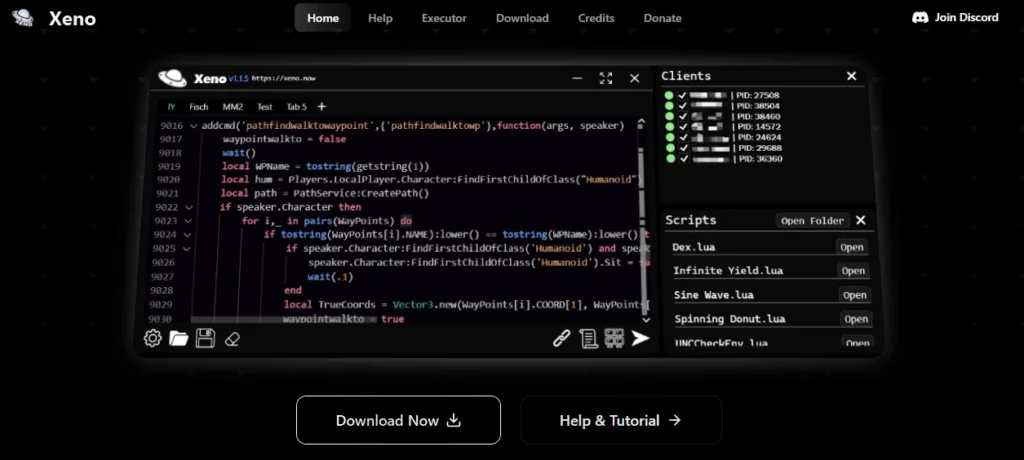Execute the script with the arrow icon

pyautogui.click(x=640, y=338)
